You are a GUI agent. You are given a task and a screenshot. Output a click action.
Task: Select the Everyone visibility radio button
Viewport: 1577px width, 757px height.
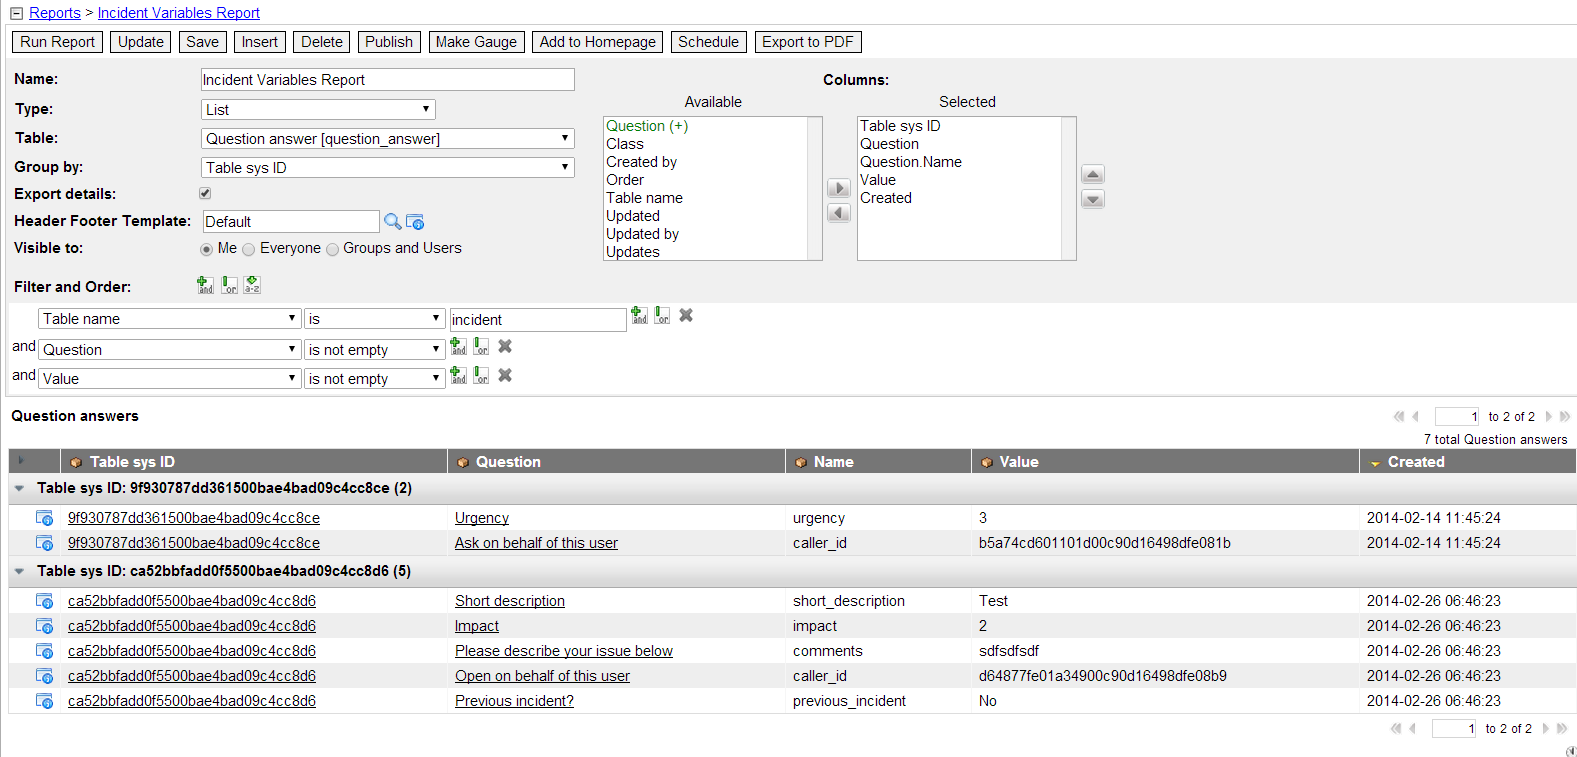[249, 249]
